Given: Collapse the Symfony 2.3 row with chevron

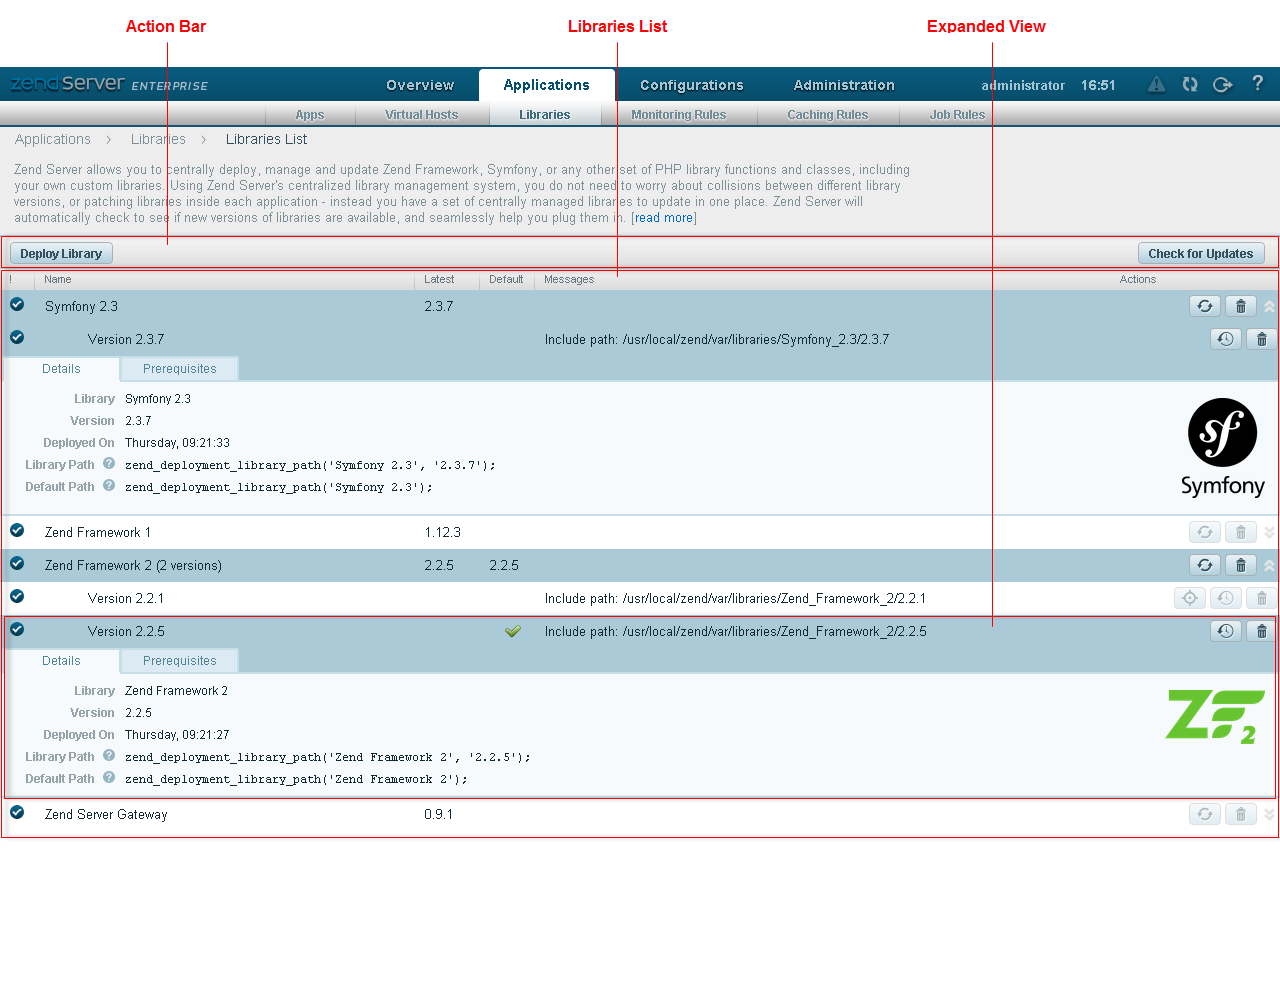Looking at the screenshot, I should [1270, 307].
